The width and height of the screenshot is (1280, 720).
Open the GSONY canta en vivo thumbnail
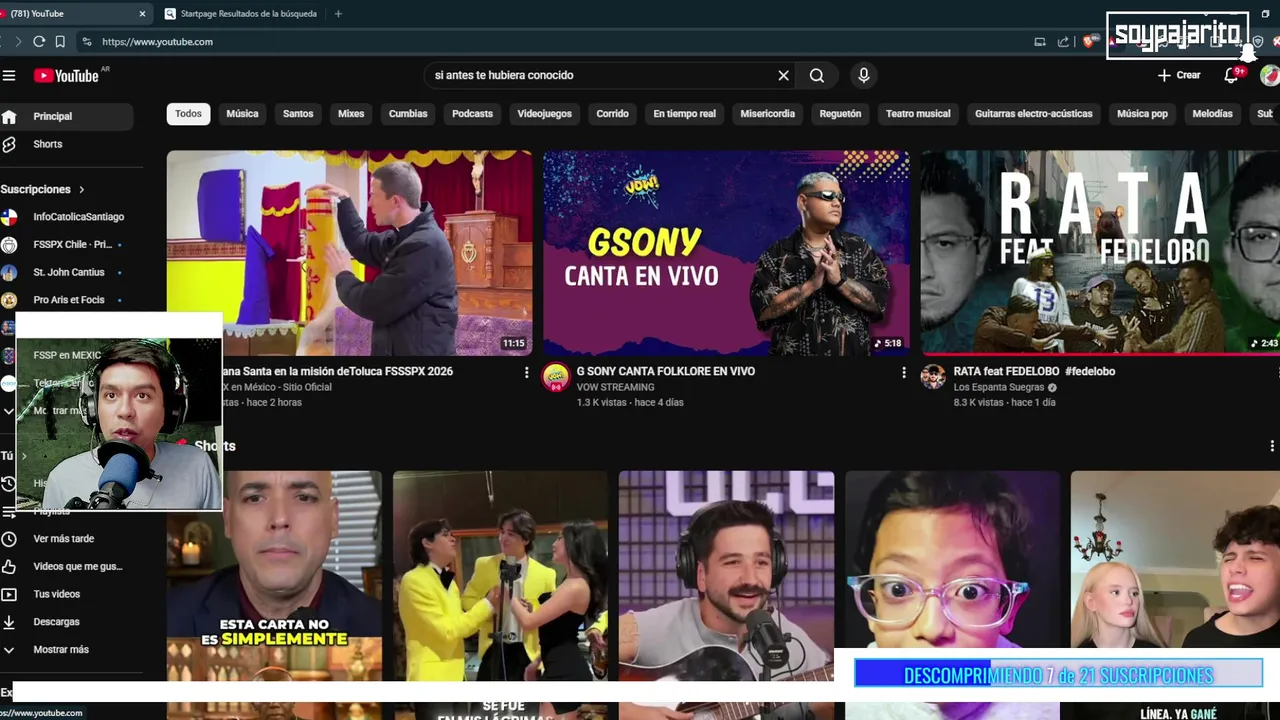click(726, 253)
